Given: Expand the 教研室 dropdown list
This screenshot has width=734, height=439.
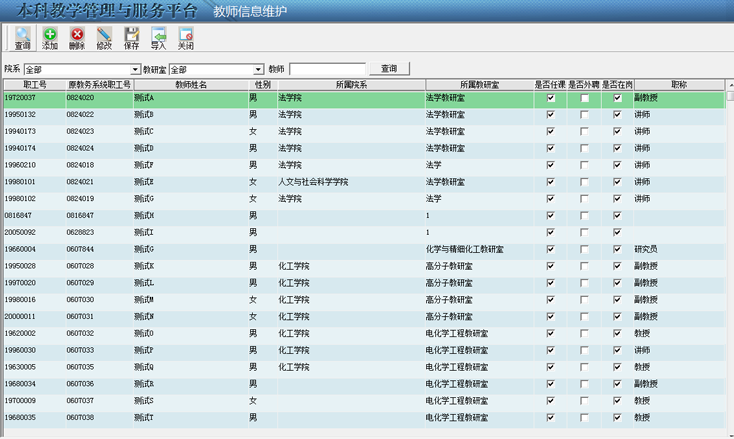Looking at the screenshot, I should point(258,70).
